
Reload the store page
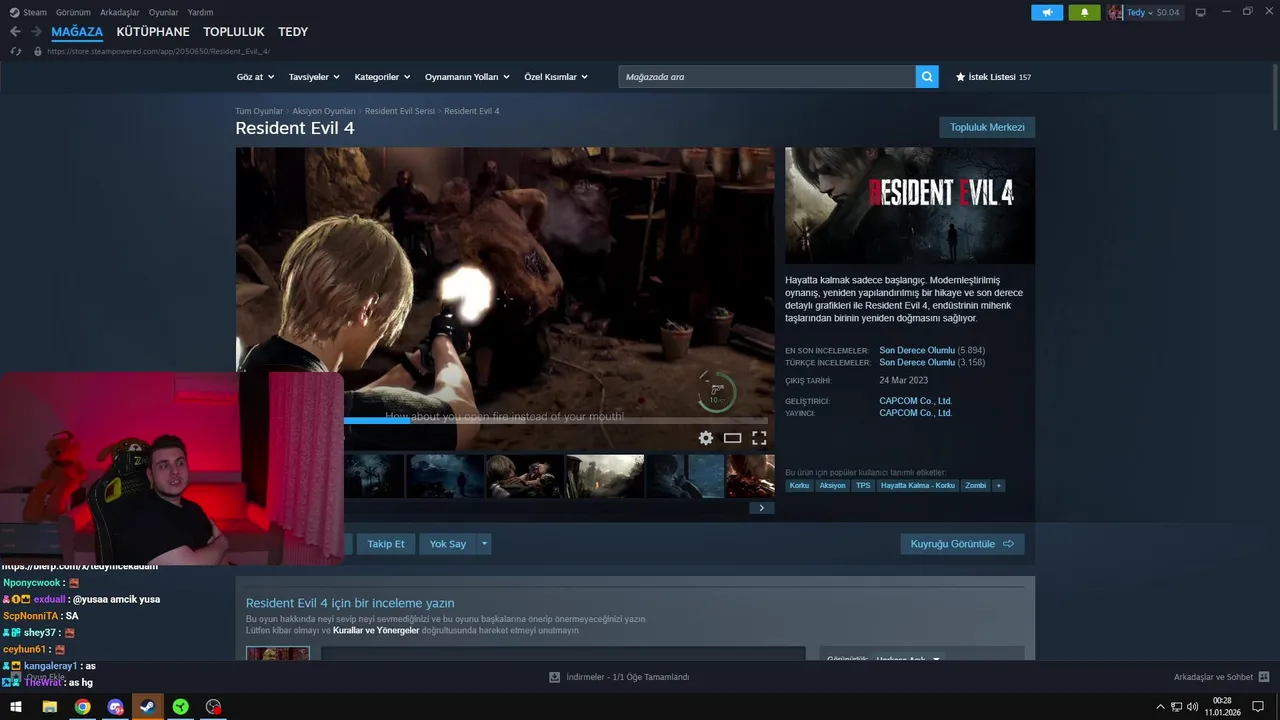[16, 51]
